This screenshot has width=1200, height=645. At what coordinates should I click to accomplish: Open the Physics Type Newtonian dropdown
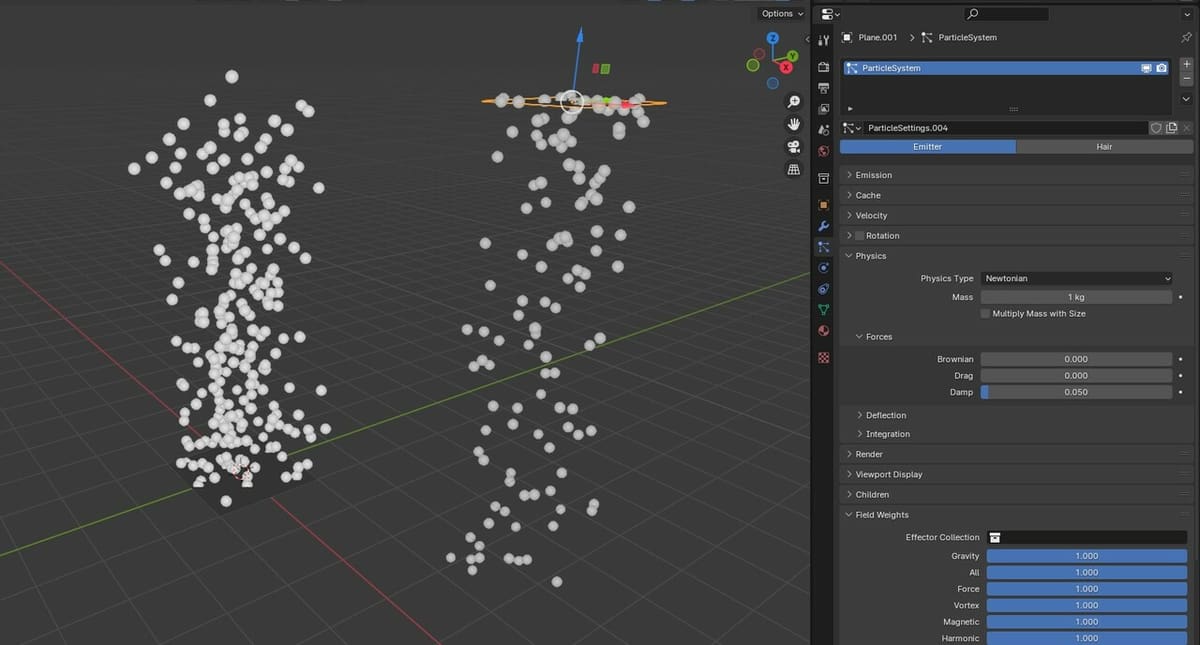tap(1076, 278)
